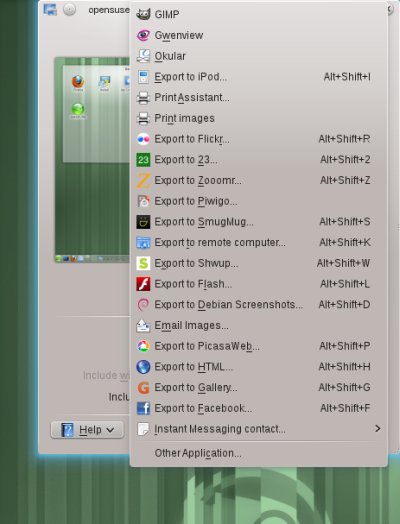Click the green Shwup S icon
Image resolution: width=400 pixels, height=524 pixels.
143,263
